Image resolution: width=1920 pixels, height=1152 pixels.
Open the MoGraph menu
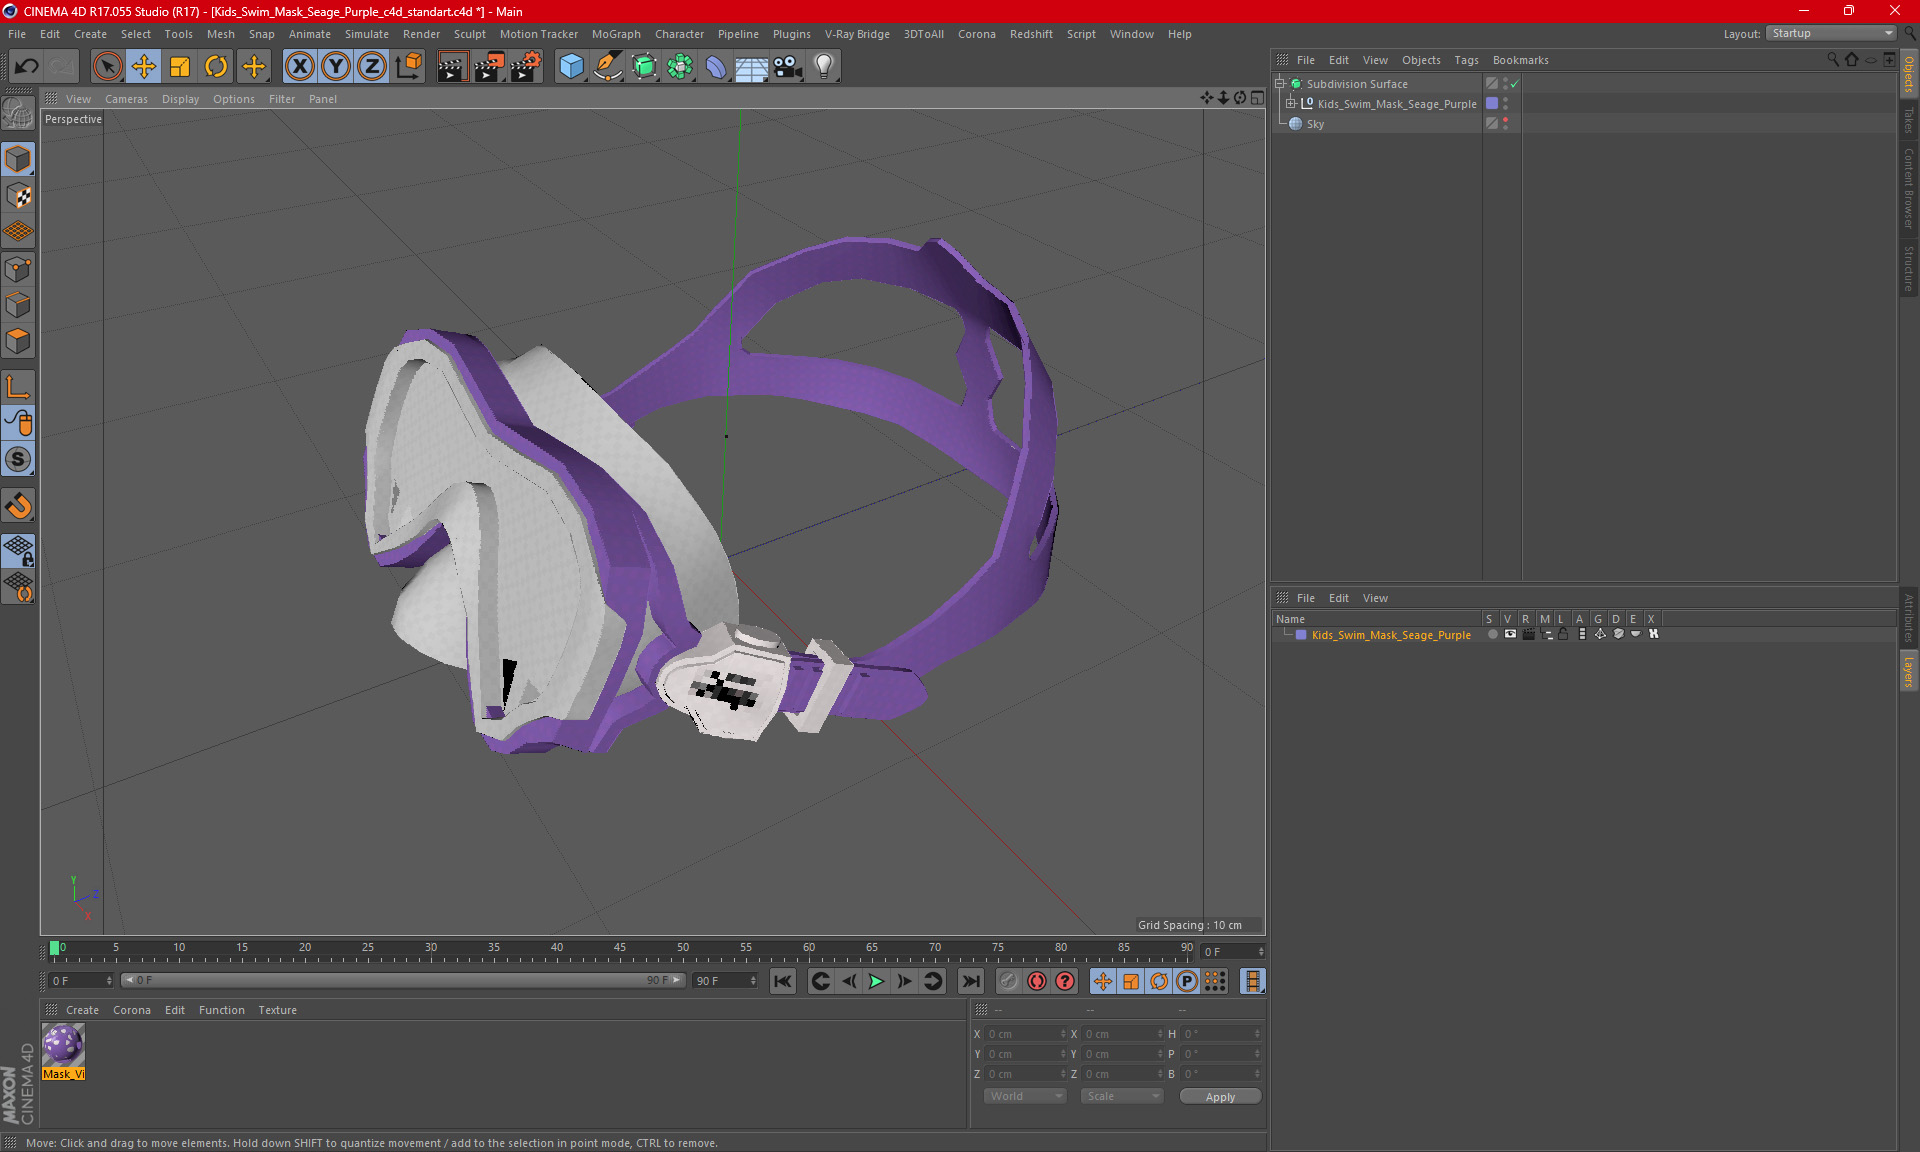coord(616,34)
